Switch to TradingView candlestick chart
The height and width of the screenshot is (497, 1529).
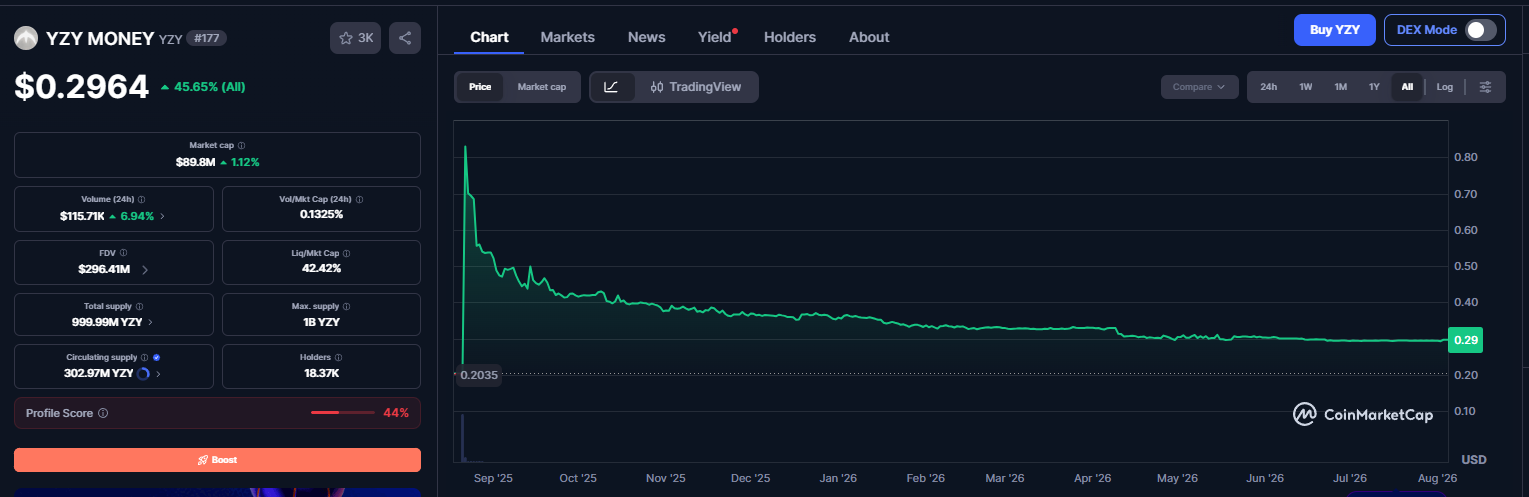[695, 87]
